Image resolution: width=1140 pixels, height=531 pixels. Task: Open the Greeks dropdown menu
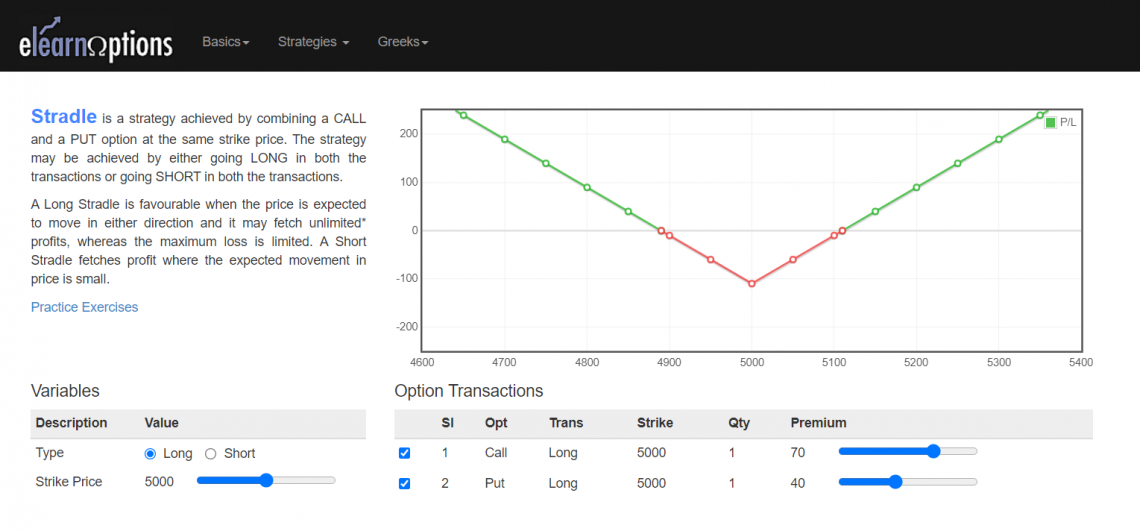click(403, 42)
